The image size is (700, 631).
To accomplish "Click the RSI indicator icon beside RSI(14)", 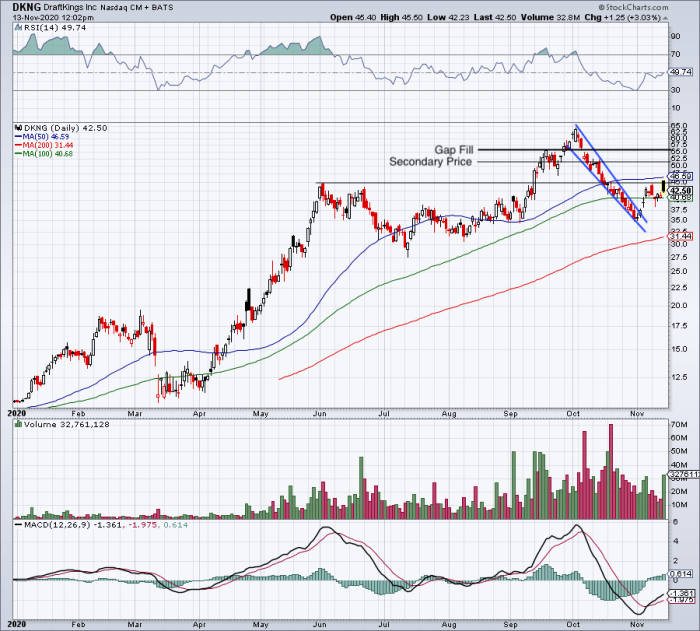I will point(18,28).
